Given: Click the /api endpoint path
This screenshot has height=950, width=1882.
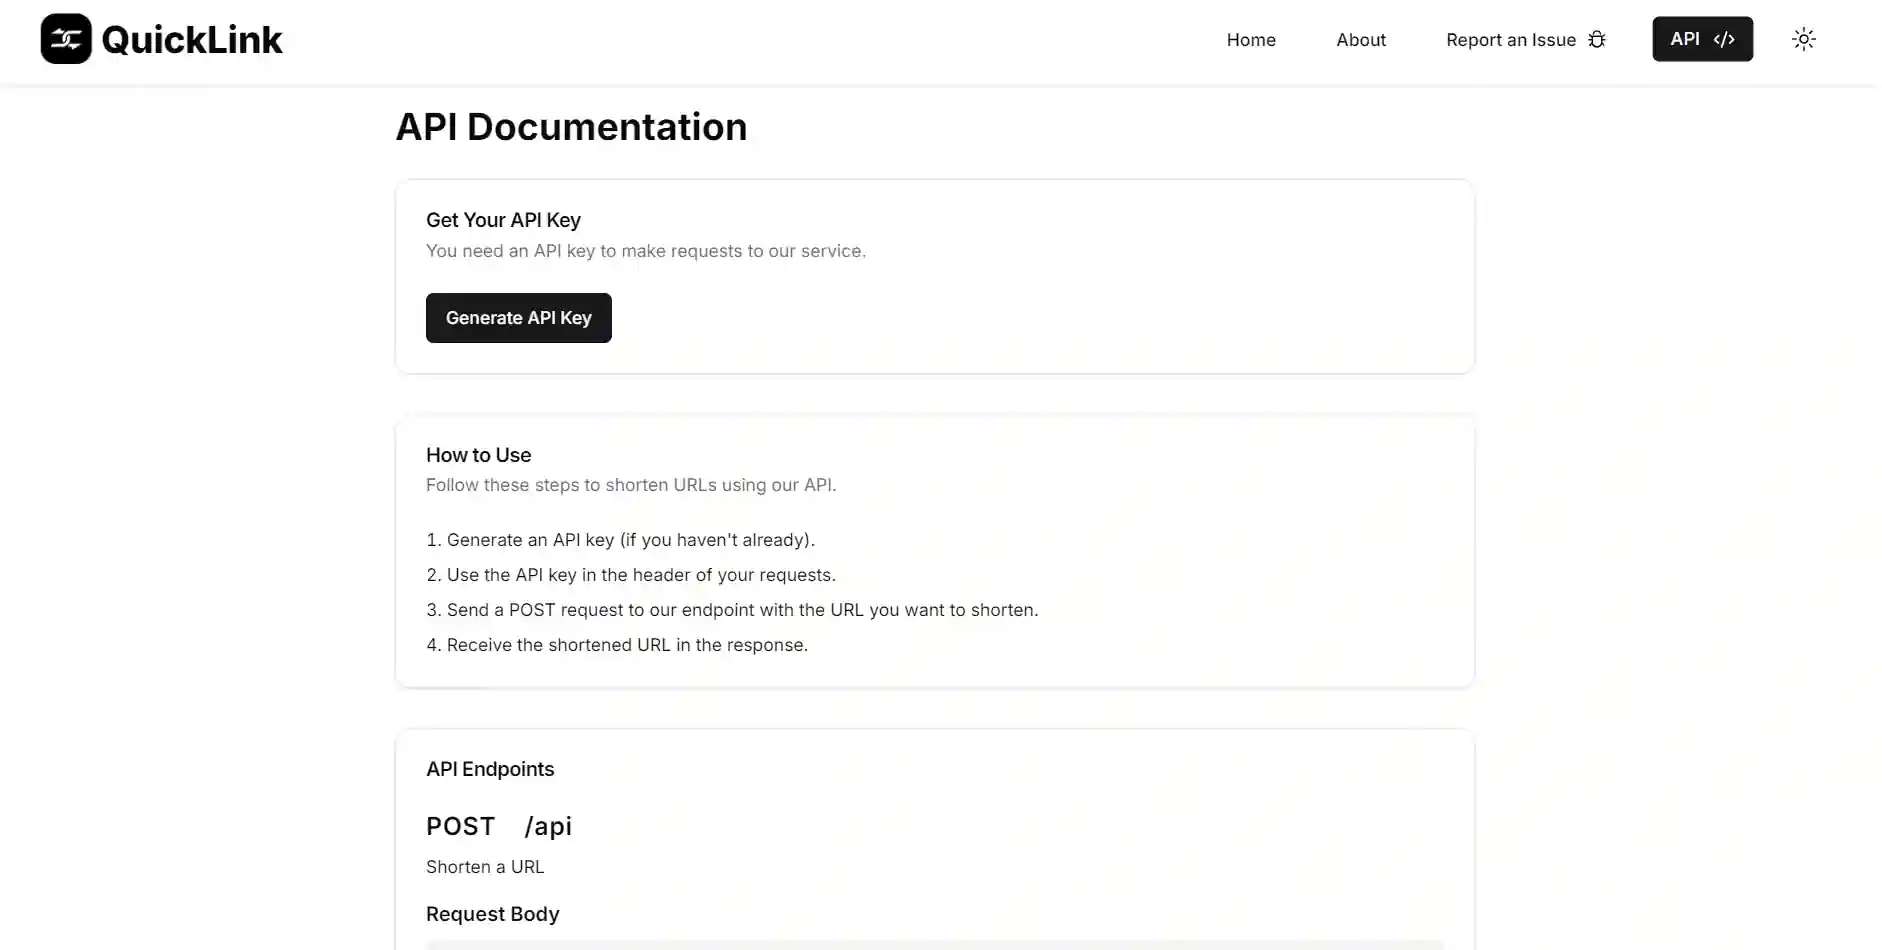Looking at the screenshot, I should click(x=548, y=827).
